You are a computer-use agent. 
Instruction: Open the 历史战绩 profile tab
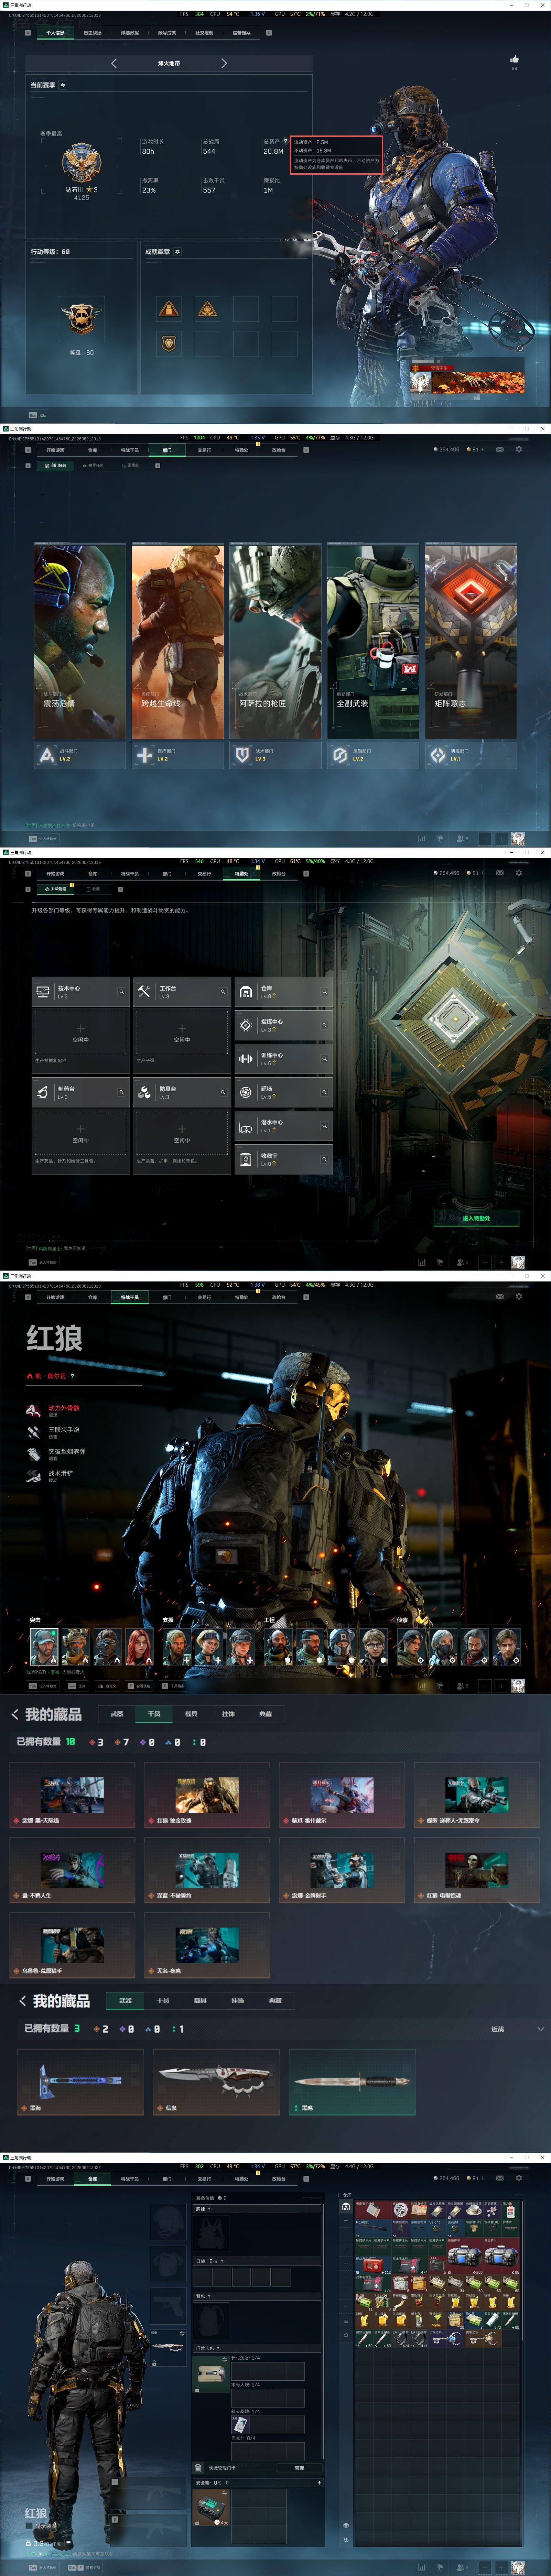(92, 33)
